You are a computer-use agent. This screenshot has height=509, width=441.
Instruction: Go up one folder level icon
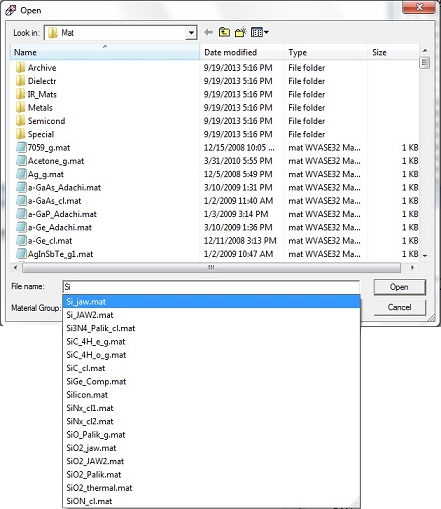pos(224,32)
